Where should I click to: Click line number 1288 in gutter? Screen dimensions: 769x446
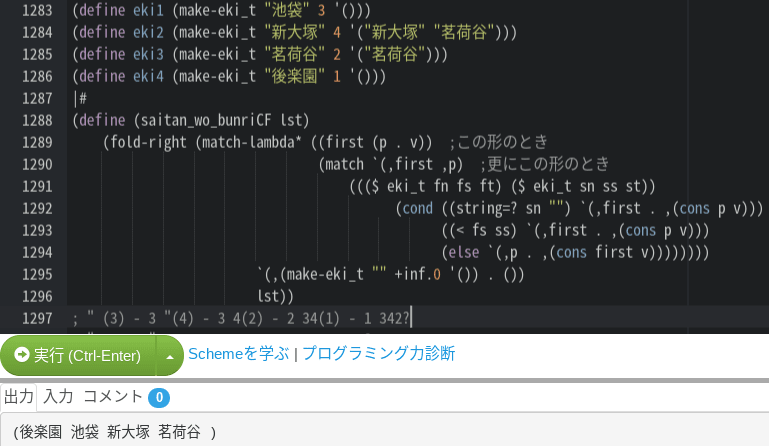[x=37, y=120]
